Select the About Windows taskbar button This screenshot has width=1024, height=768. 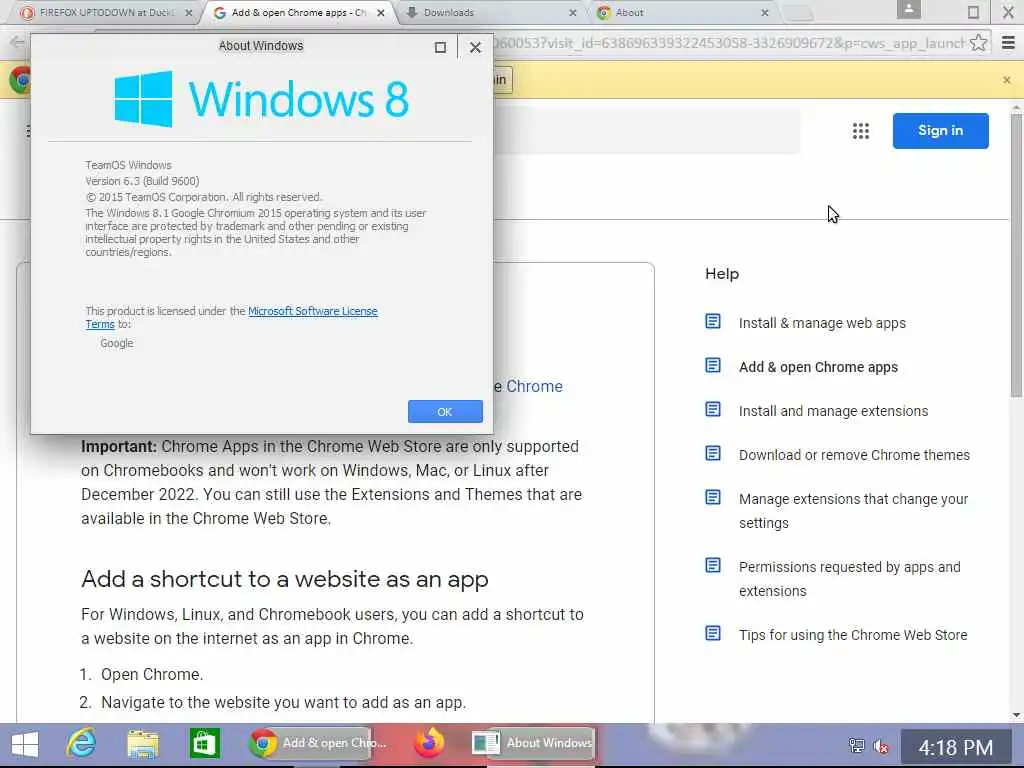pyautogui.click(x=533, y=743)
